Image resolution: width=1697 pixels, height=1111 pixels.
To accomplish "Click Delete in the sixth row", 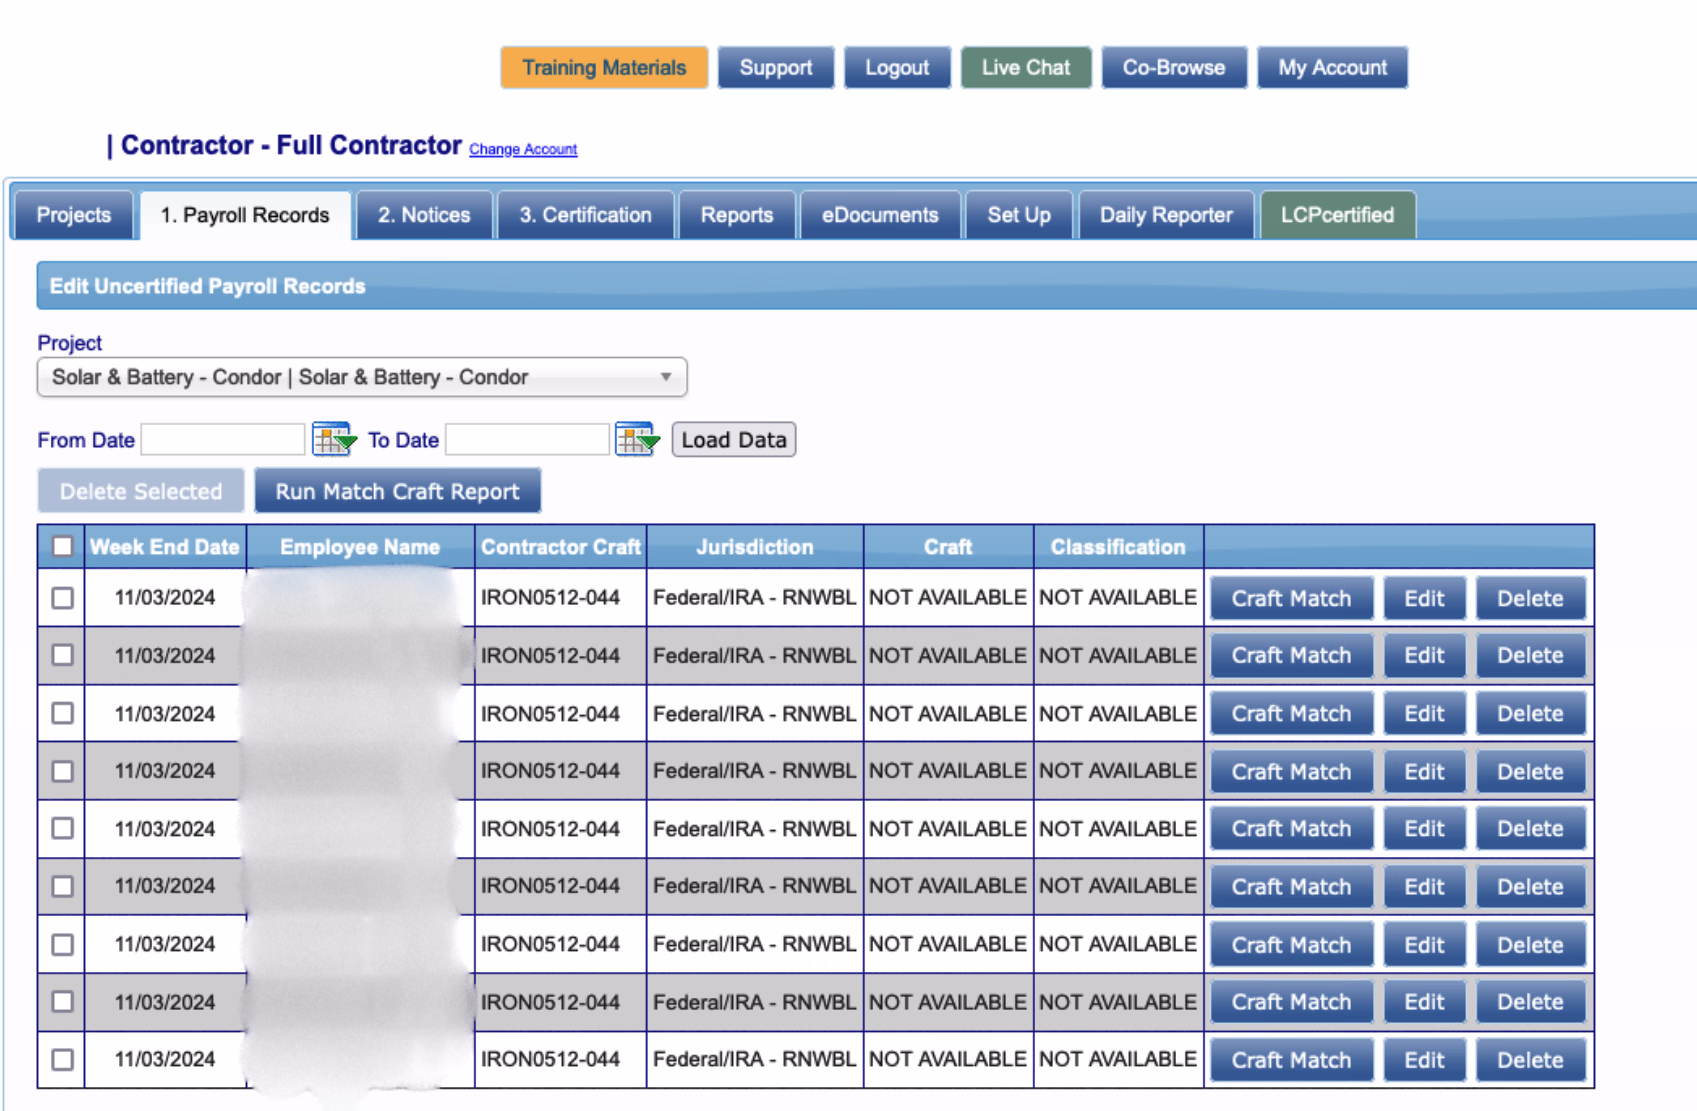I will (x=1530, y=886).
